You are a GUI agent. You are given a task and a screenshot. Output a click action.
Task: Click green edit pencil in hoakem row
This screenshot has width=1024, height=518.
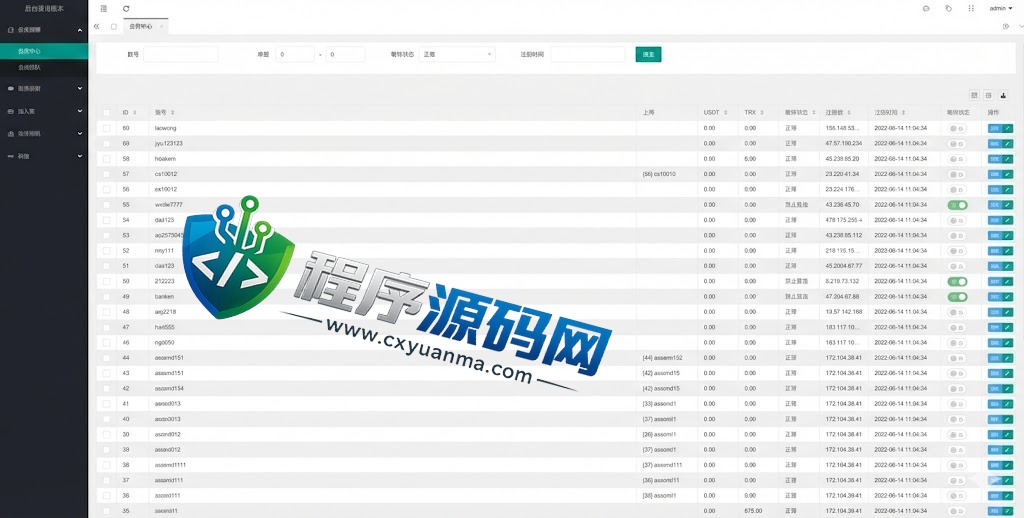[x=1007, y=159]
